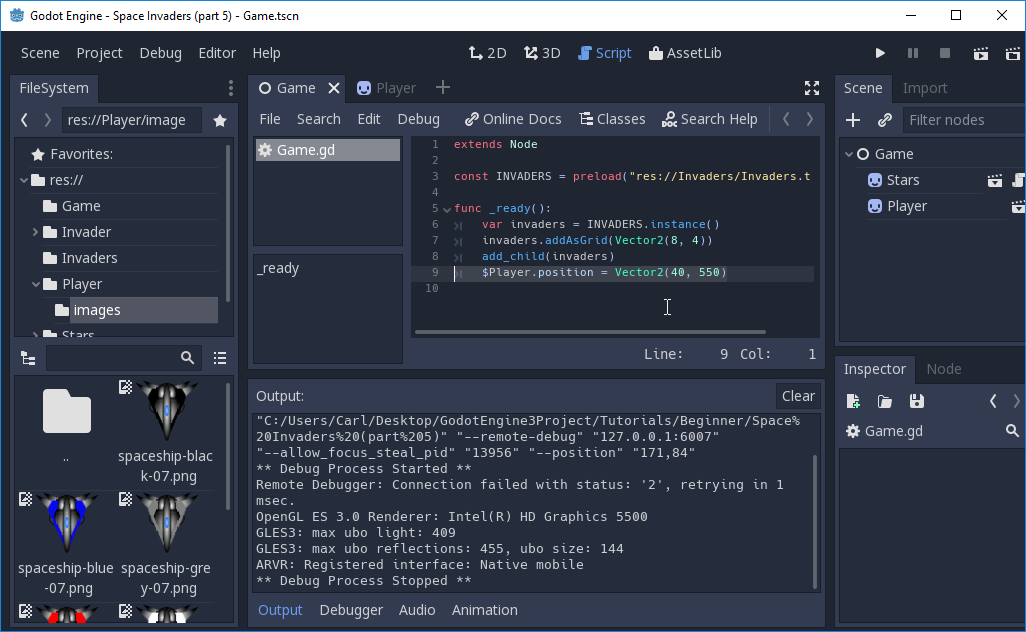
Task: Toggle file list view mode
Action: coord(220,358)
